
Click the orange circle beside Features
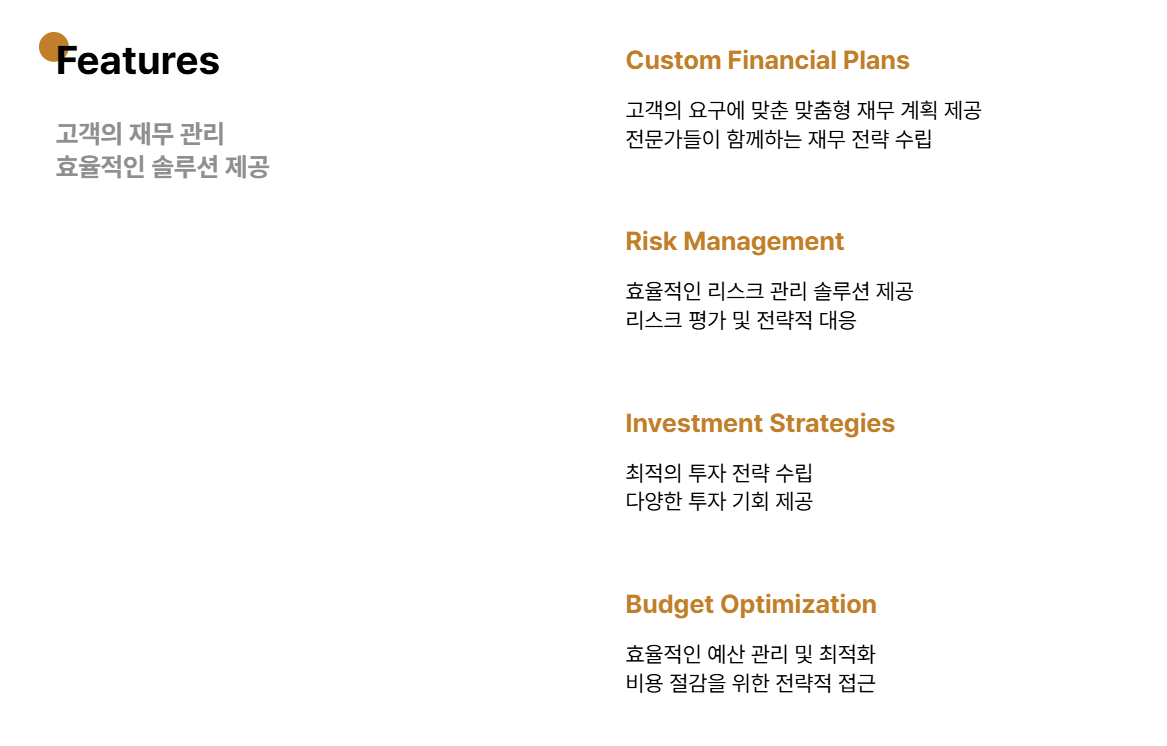point(50,44)
